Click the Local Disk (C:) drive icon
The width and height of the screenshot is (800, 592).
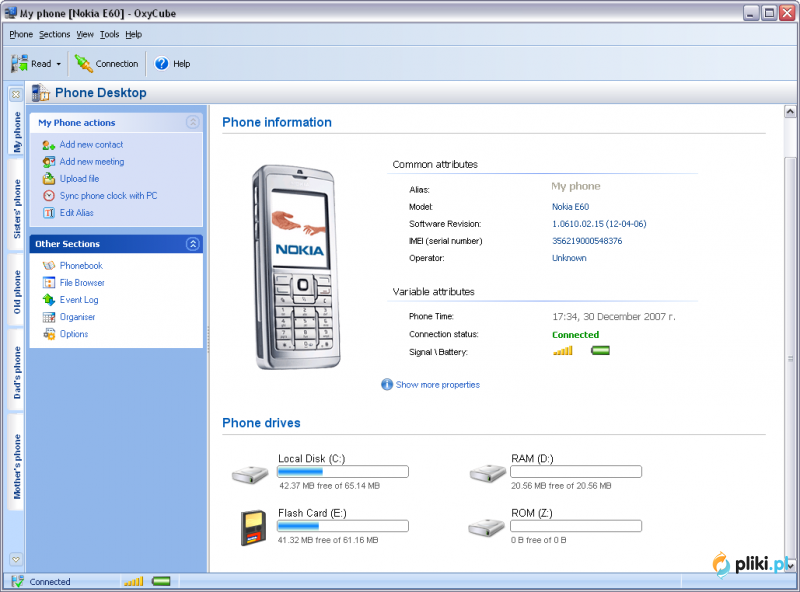[x=250, y=474]
